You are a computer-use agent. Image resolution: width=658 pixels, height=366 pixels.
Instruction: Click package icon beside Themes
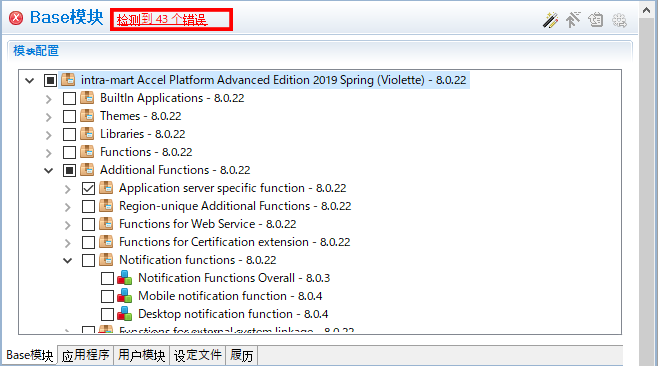pos(87,116)
